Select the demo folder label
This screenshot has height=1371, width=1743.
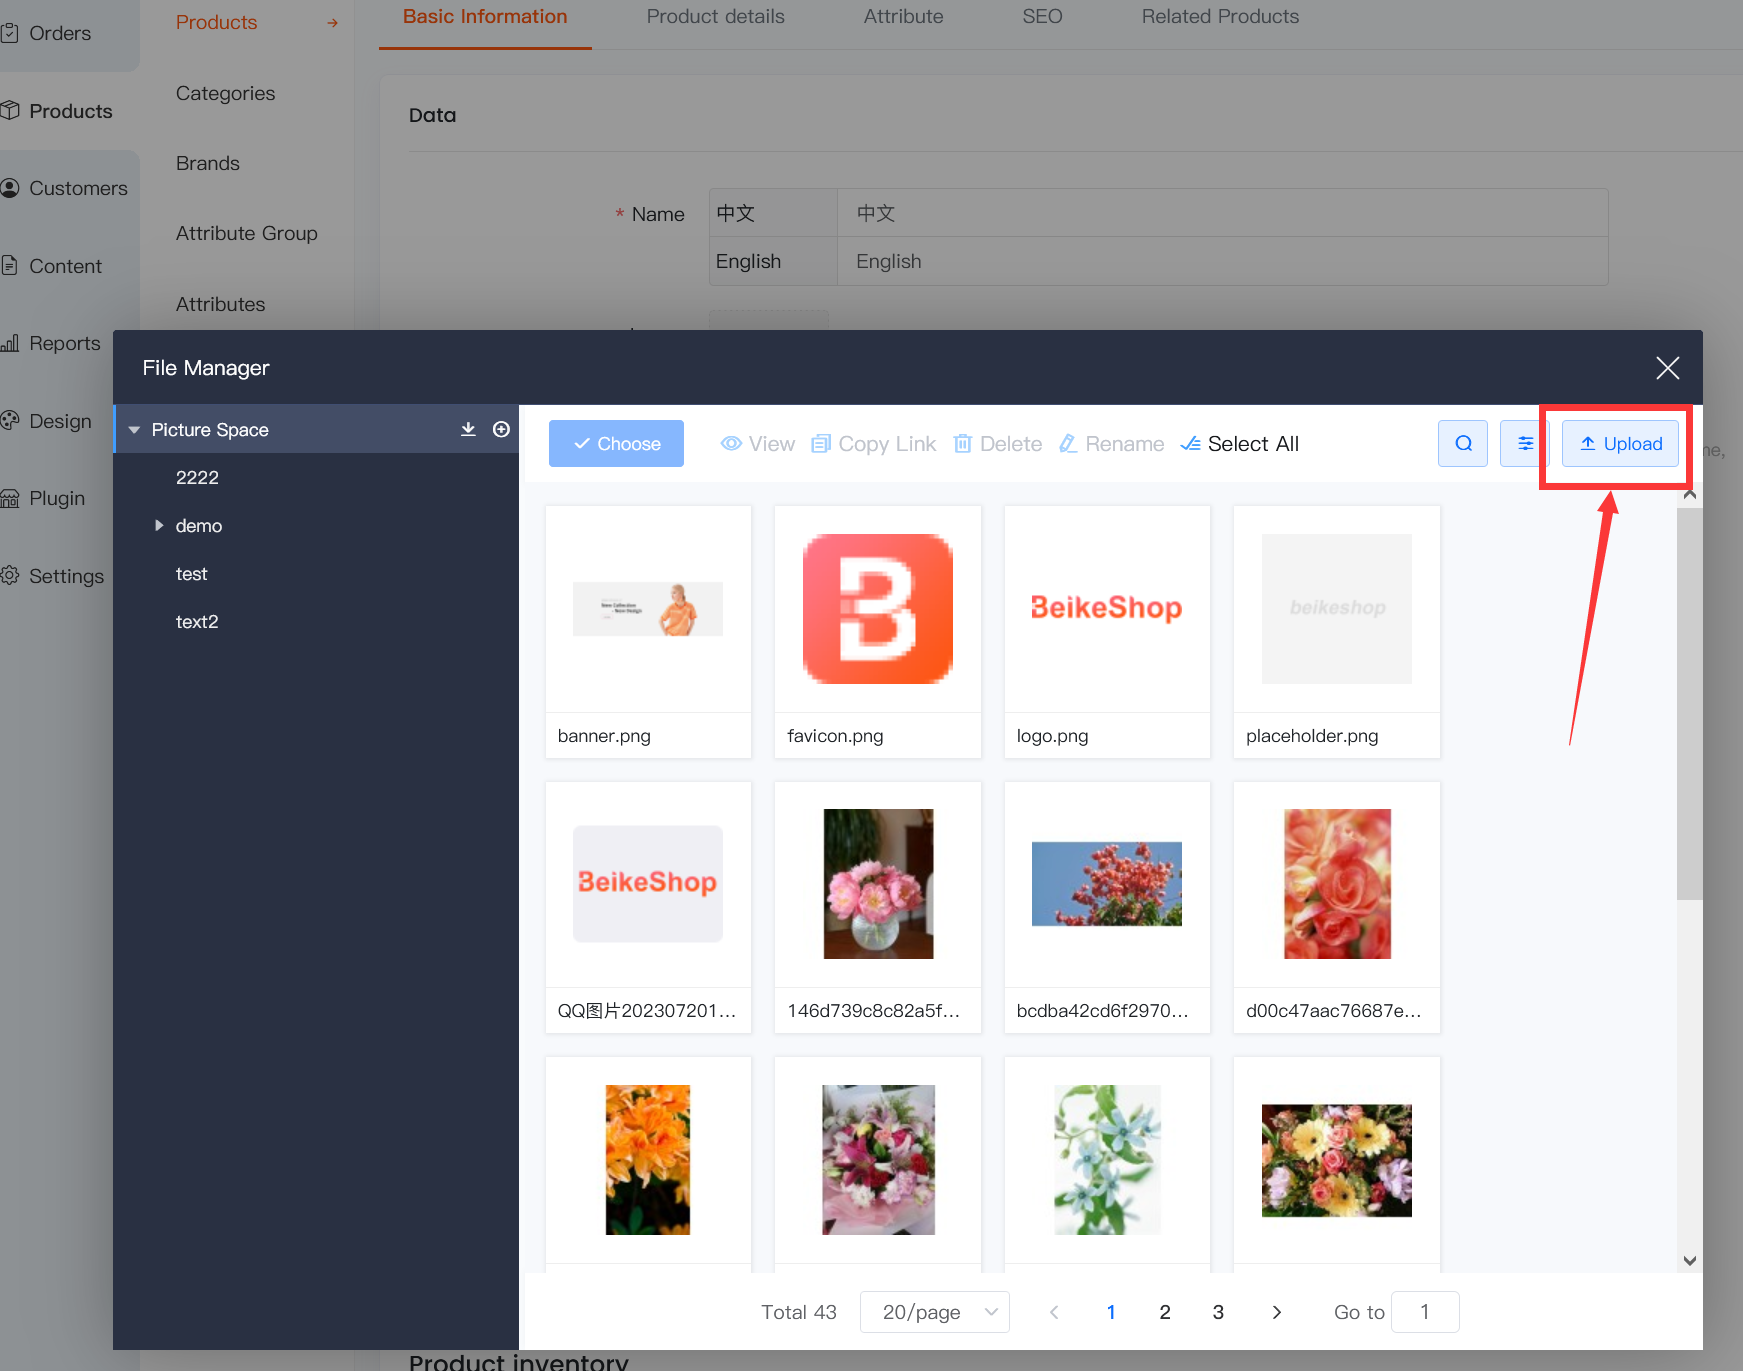(x=199, y=526)
